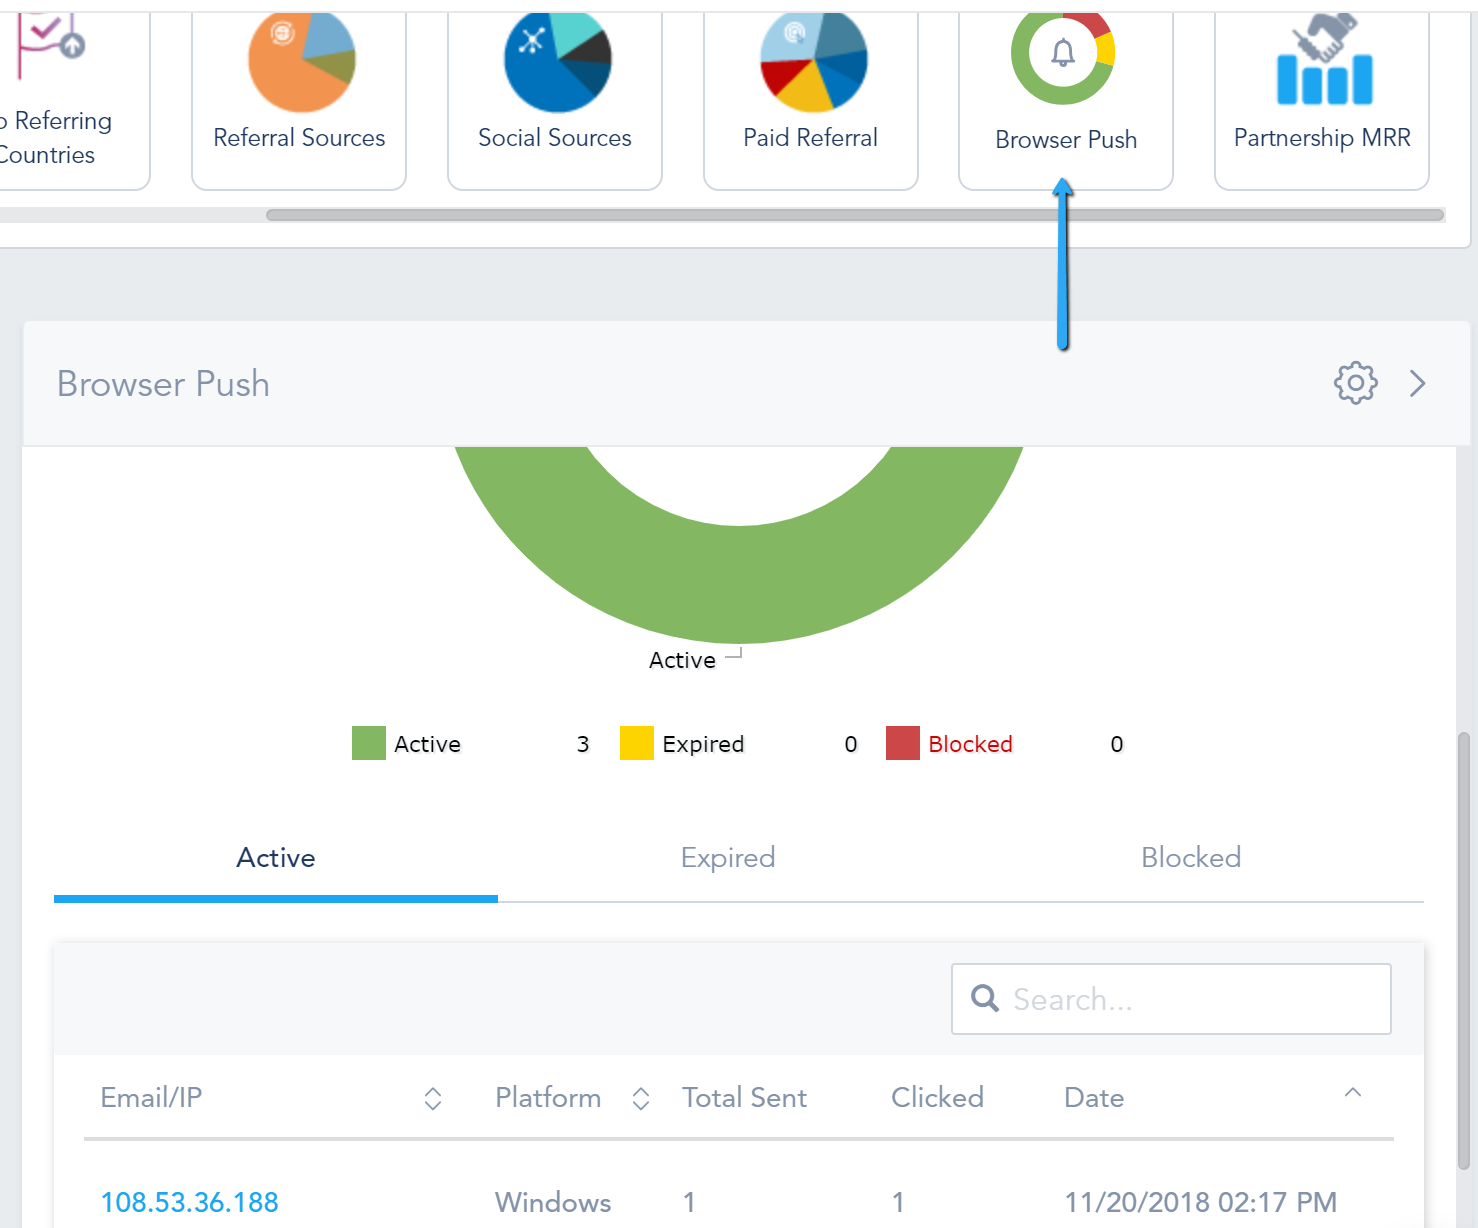Click the 11/20/2018 02:17 PM date cell
Viewport: 1478px width, 1228px height.
point(1200,1202)
